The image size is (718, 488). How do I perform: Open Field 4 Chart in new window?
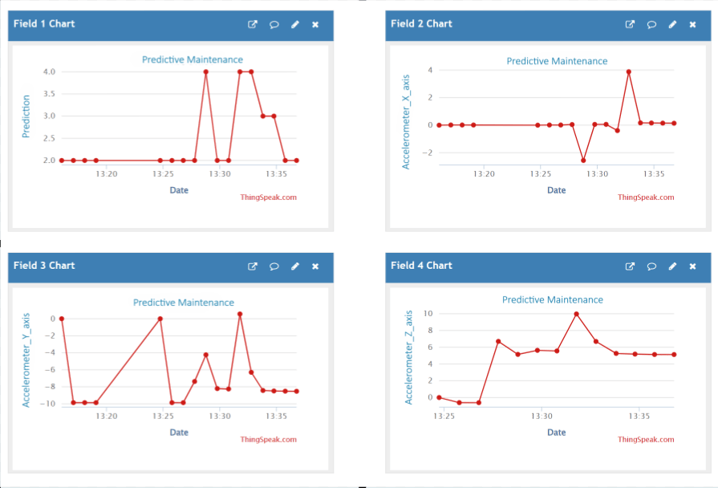630,266
